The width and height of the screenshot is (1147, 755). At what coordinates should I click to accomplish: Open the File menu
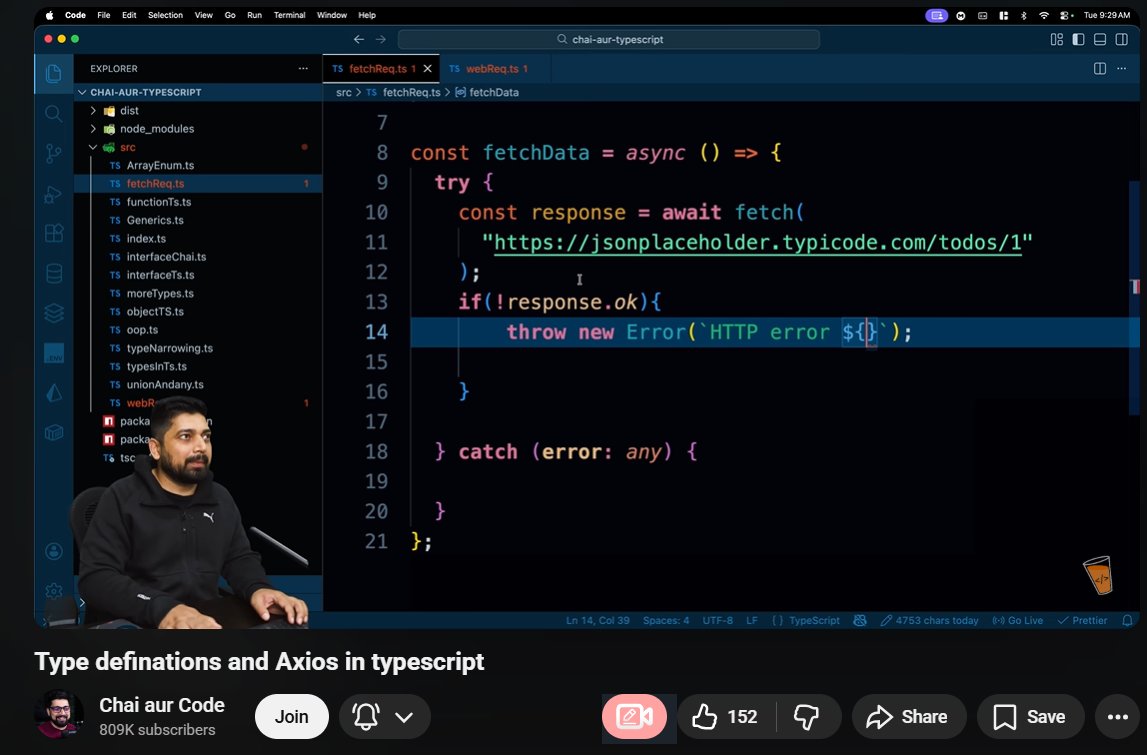pos(104,15)
